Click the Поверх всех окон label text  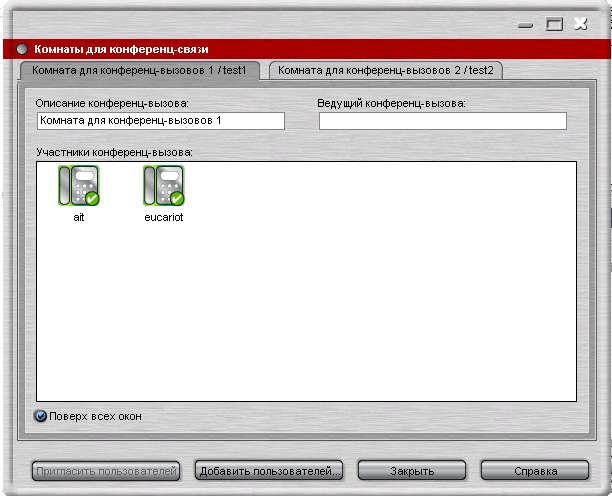(x=95, y=416)
